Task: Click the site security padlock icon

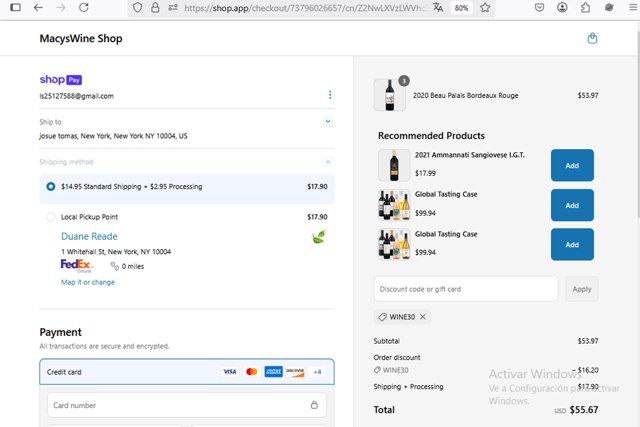Action: click(x=155, y=7)
